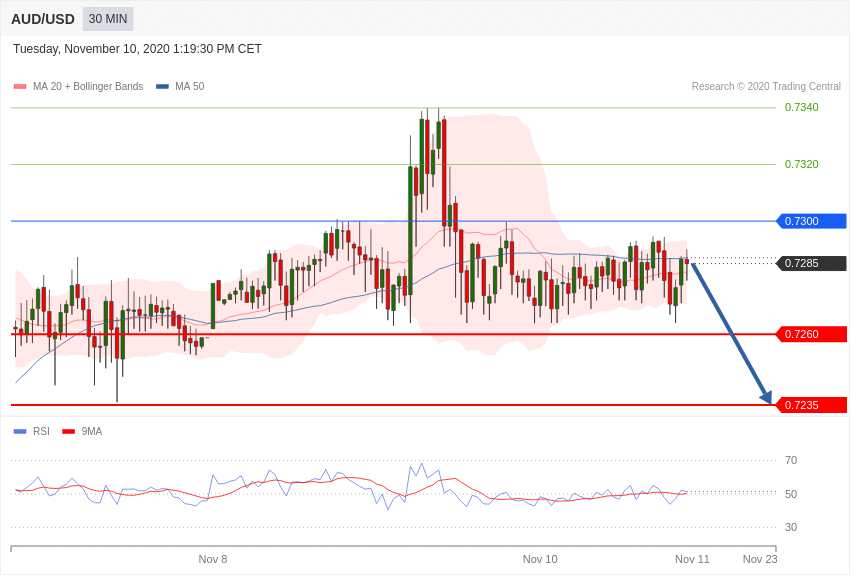Image resolution: width=850 pixels, height=576 pixels.
Task: Click the 0.7320 resistance level label
Action: tap(802, 164)
